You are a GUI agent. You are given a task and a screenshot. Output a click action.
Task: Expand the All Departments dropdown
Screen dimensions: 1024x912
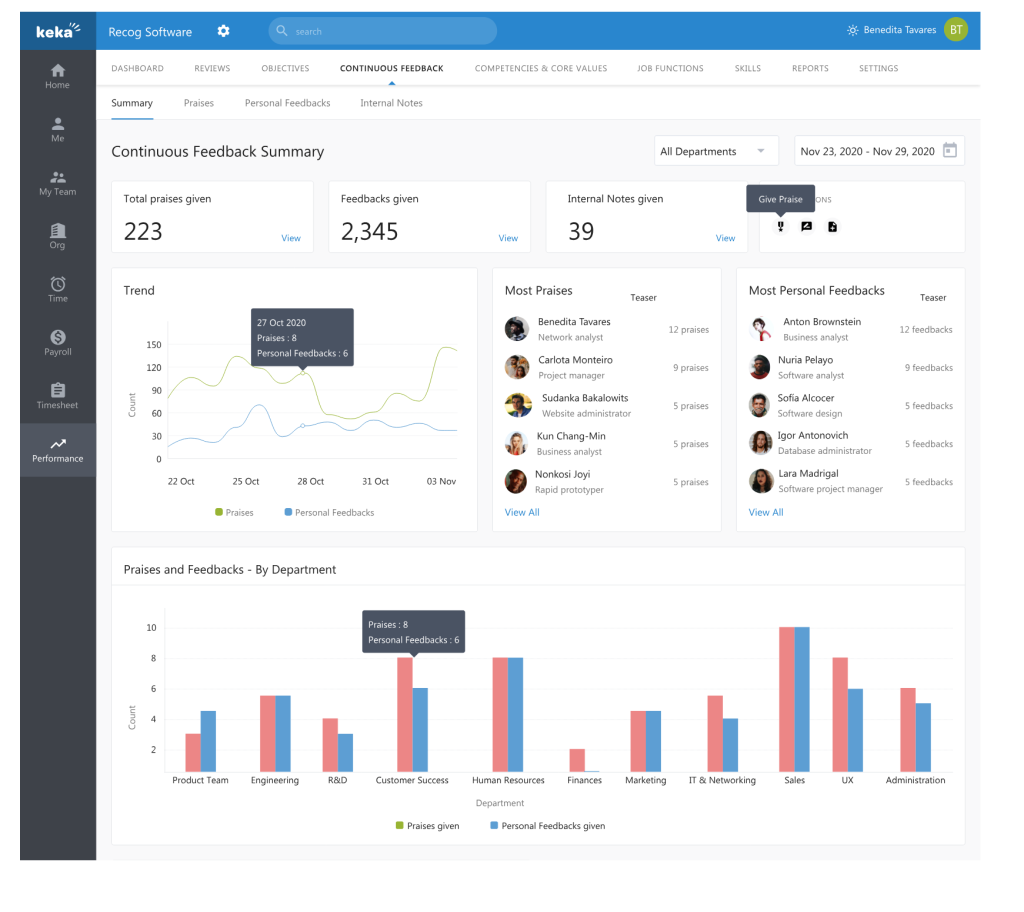(716, 151)
